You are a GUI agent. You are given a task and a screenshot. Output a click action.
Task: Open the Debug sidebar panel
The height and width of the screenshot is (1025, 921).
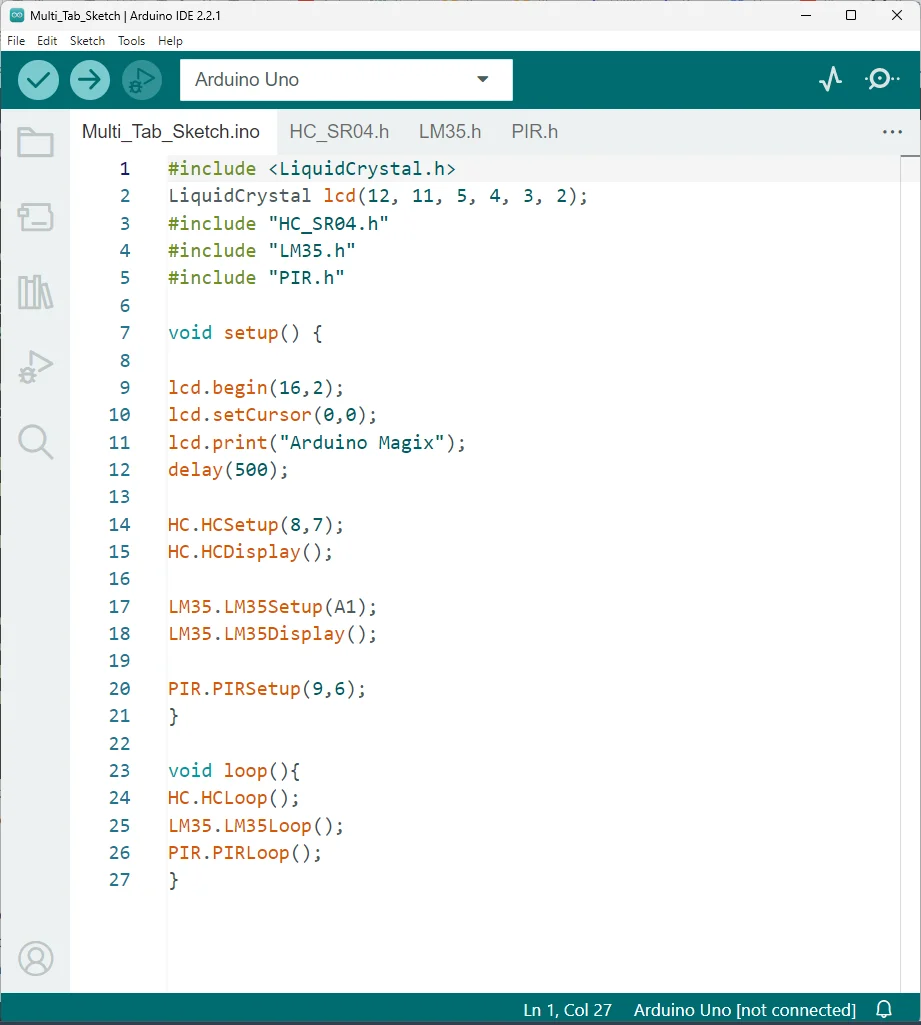35,367
